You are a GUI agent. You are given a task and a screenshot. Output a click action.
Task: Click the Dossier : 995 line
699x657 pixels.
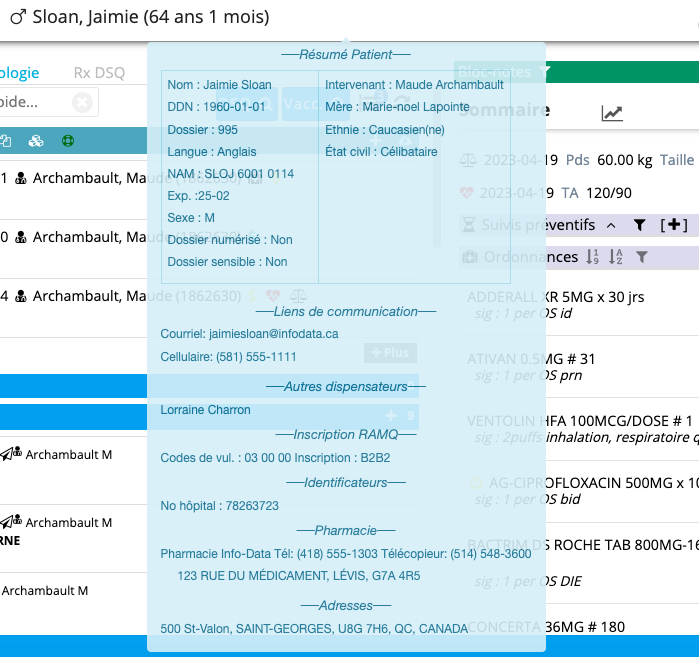(202, 130)
